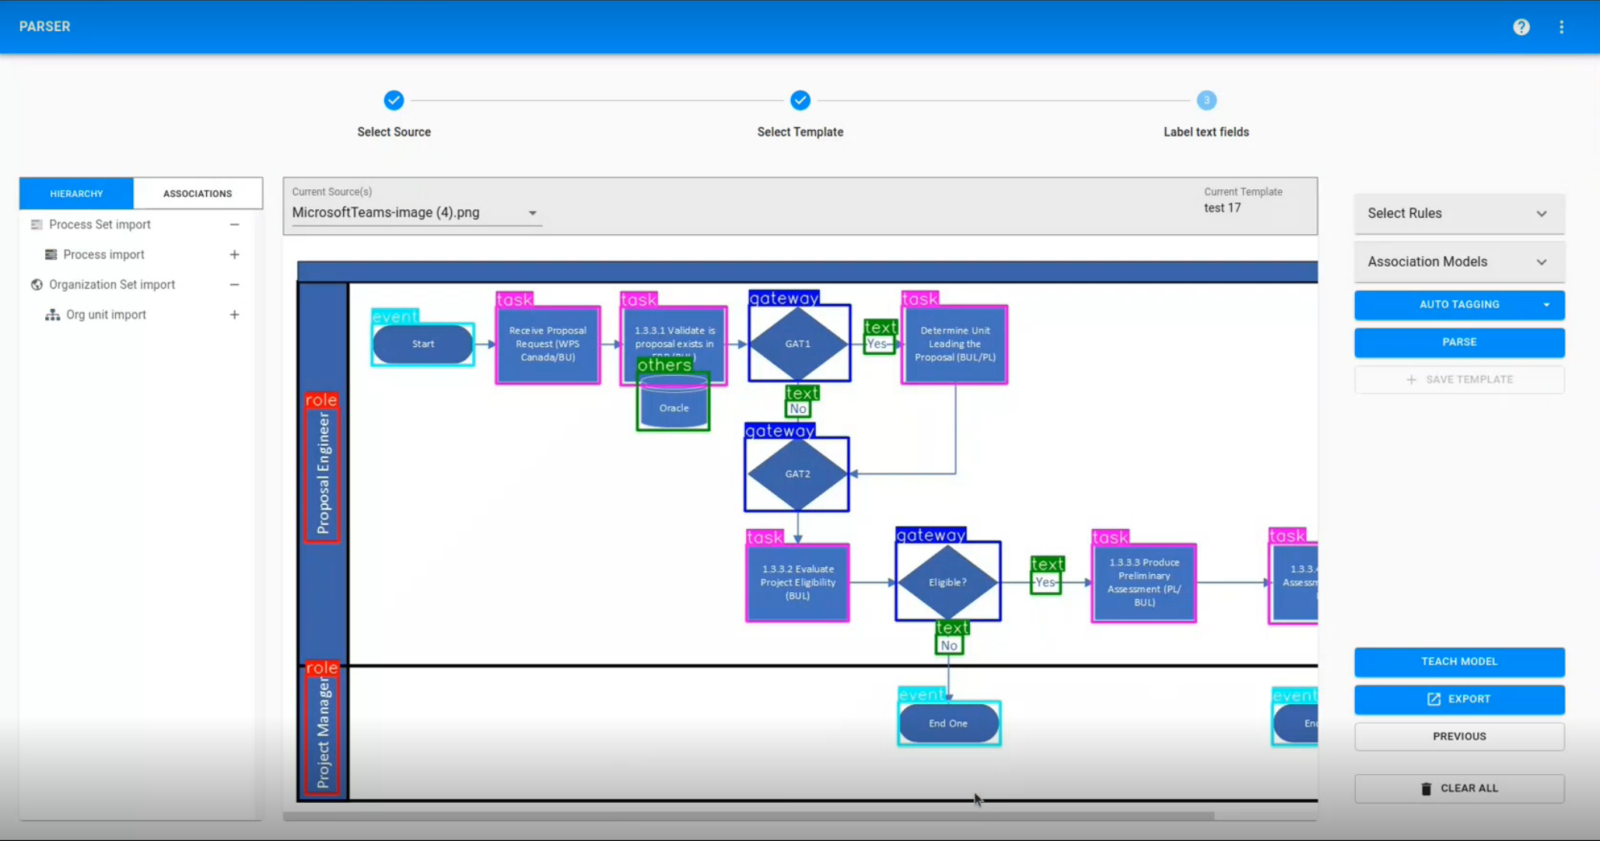1600x841 pixels.
Task: Collapse the Process Set import node
Action: (x=234, y=225)
